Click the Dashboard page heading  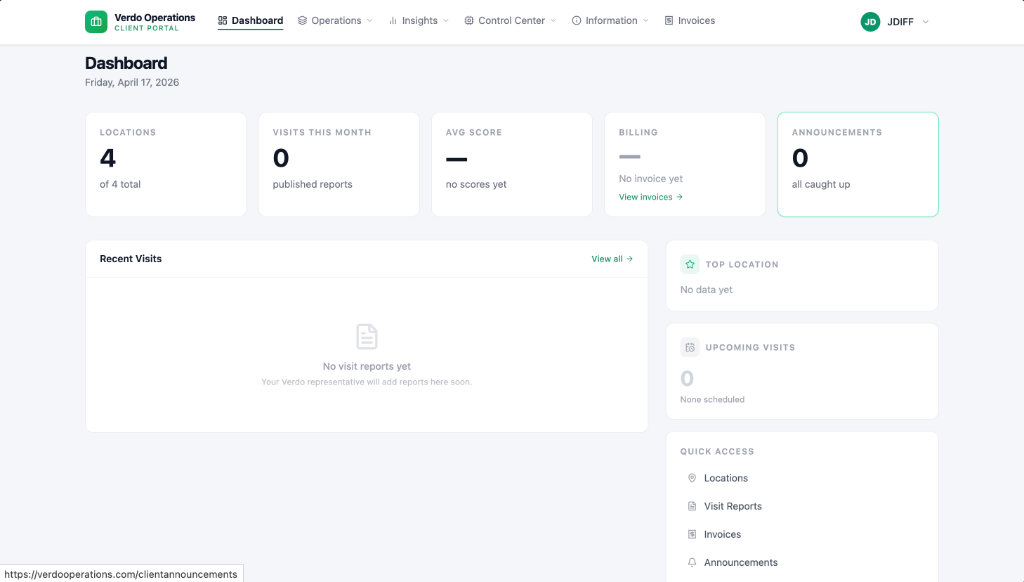point(126,63)
